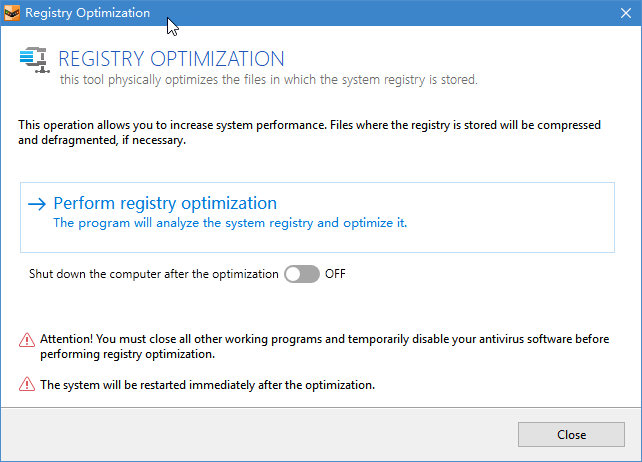642x462 pixels.
Task: Click 'The system will be restarted immediately' text
Action: click(207, 384)
